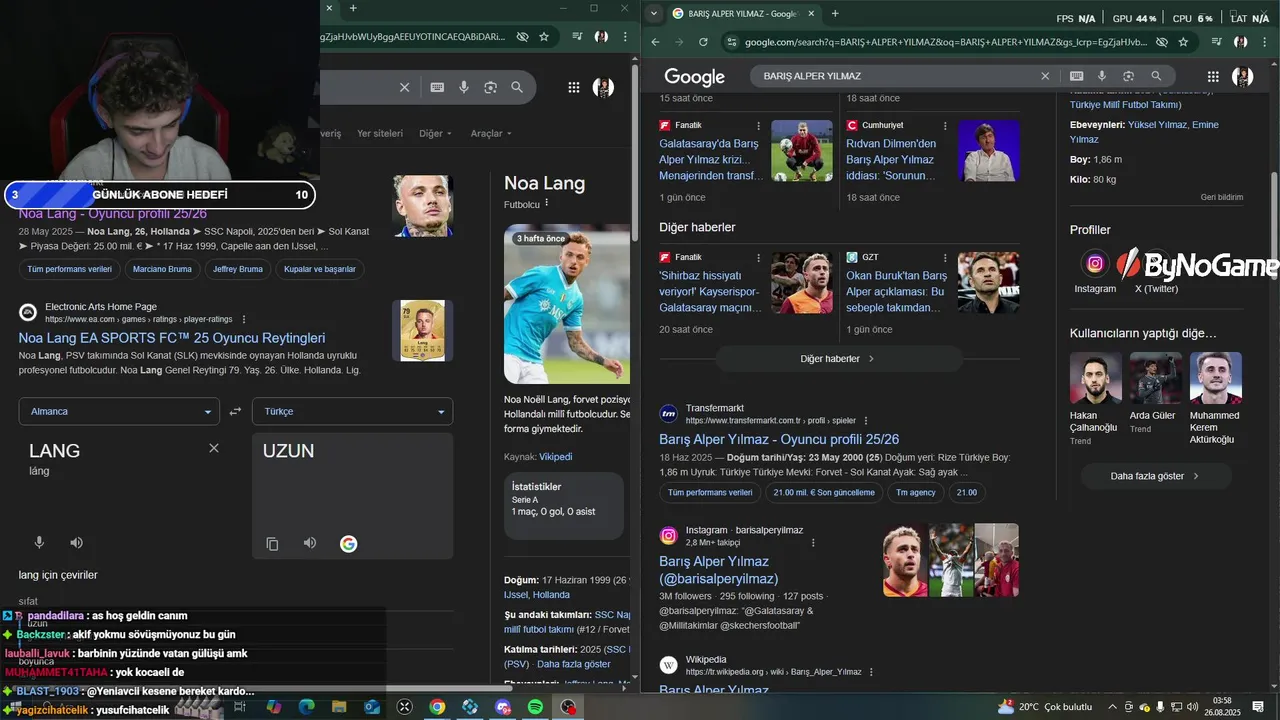Submit search using left window magnifier

[517, 87]
